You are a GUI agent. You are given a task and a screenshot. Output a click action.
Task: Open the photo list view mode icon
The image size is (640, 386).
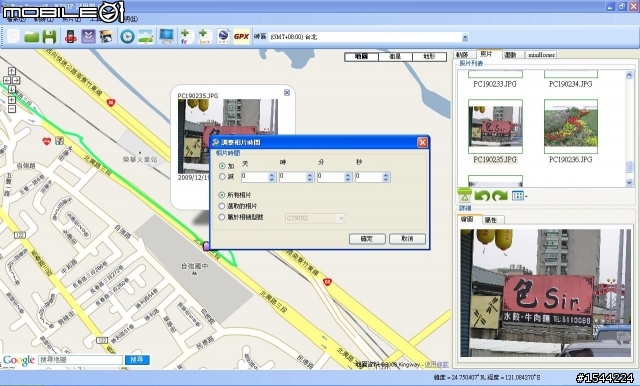(x=518, y=196)
